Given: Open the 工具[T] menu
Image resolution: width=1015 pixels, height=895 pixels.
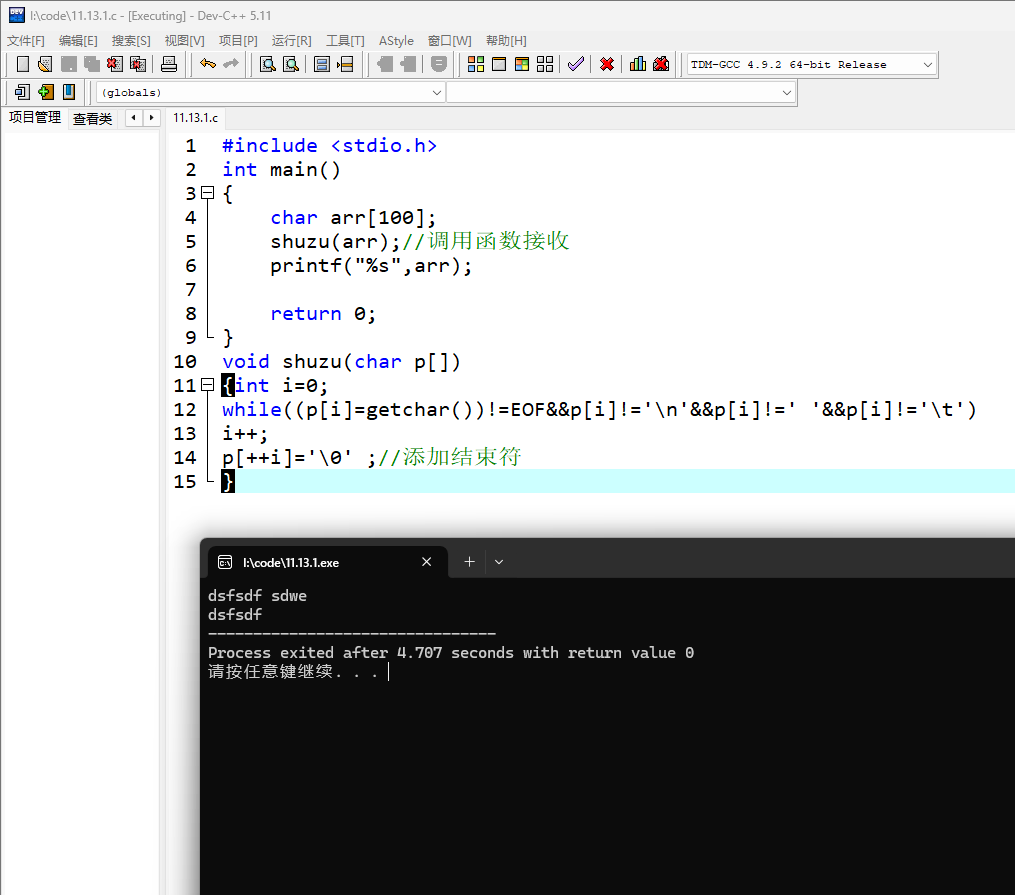Looking at the screenshot, I should [345, 41].
